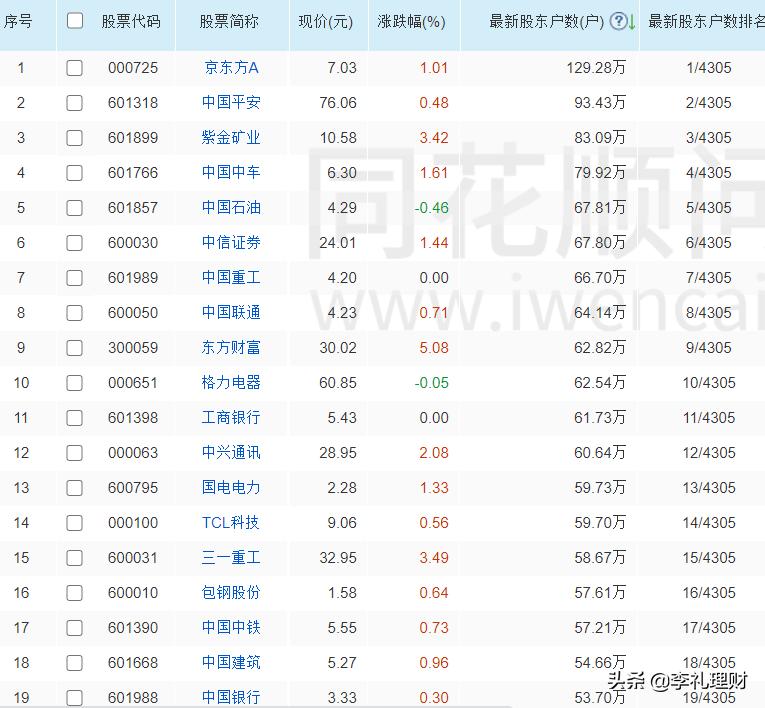Open the 三一重工 stock link
This screenshot has height=708, width=765.
[231, 557]
